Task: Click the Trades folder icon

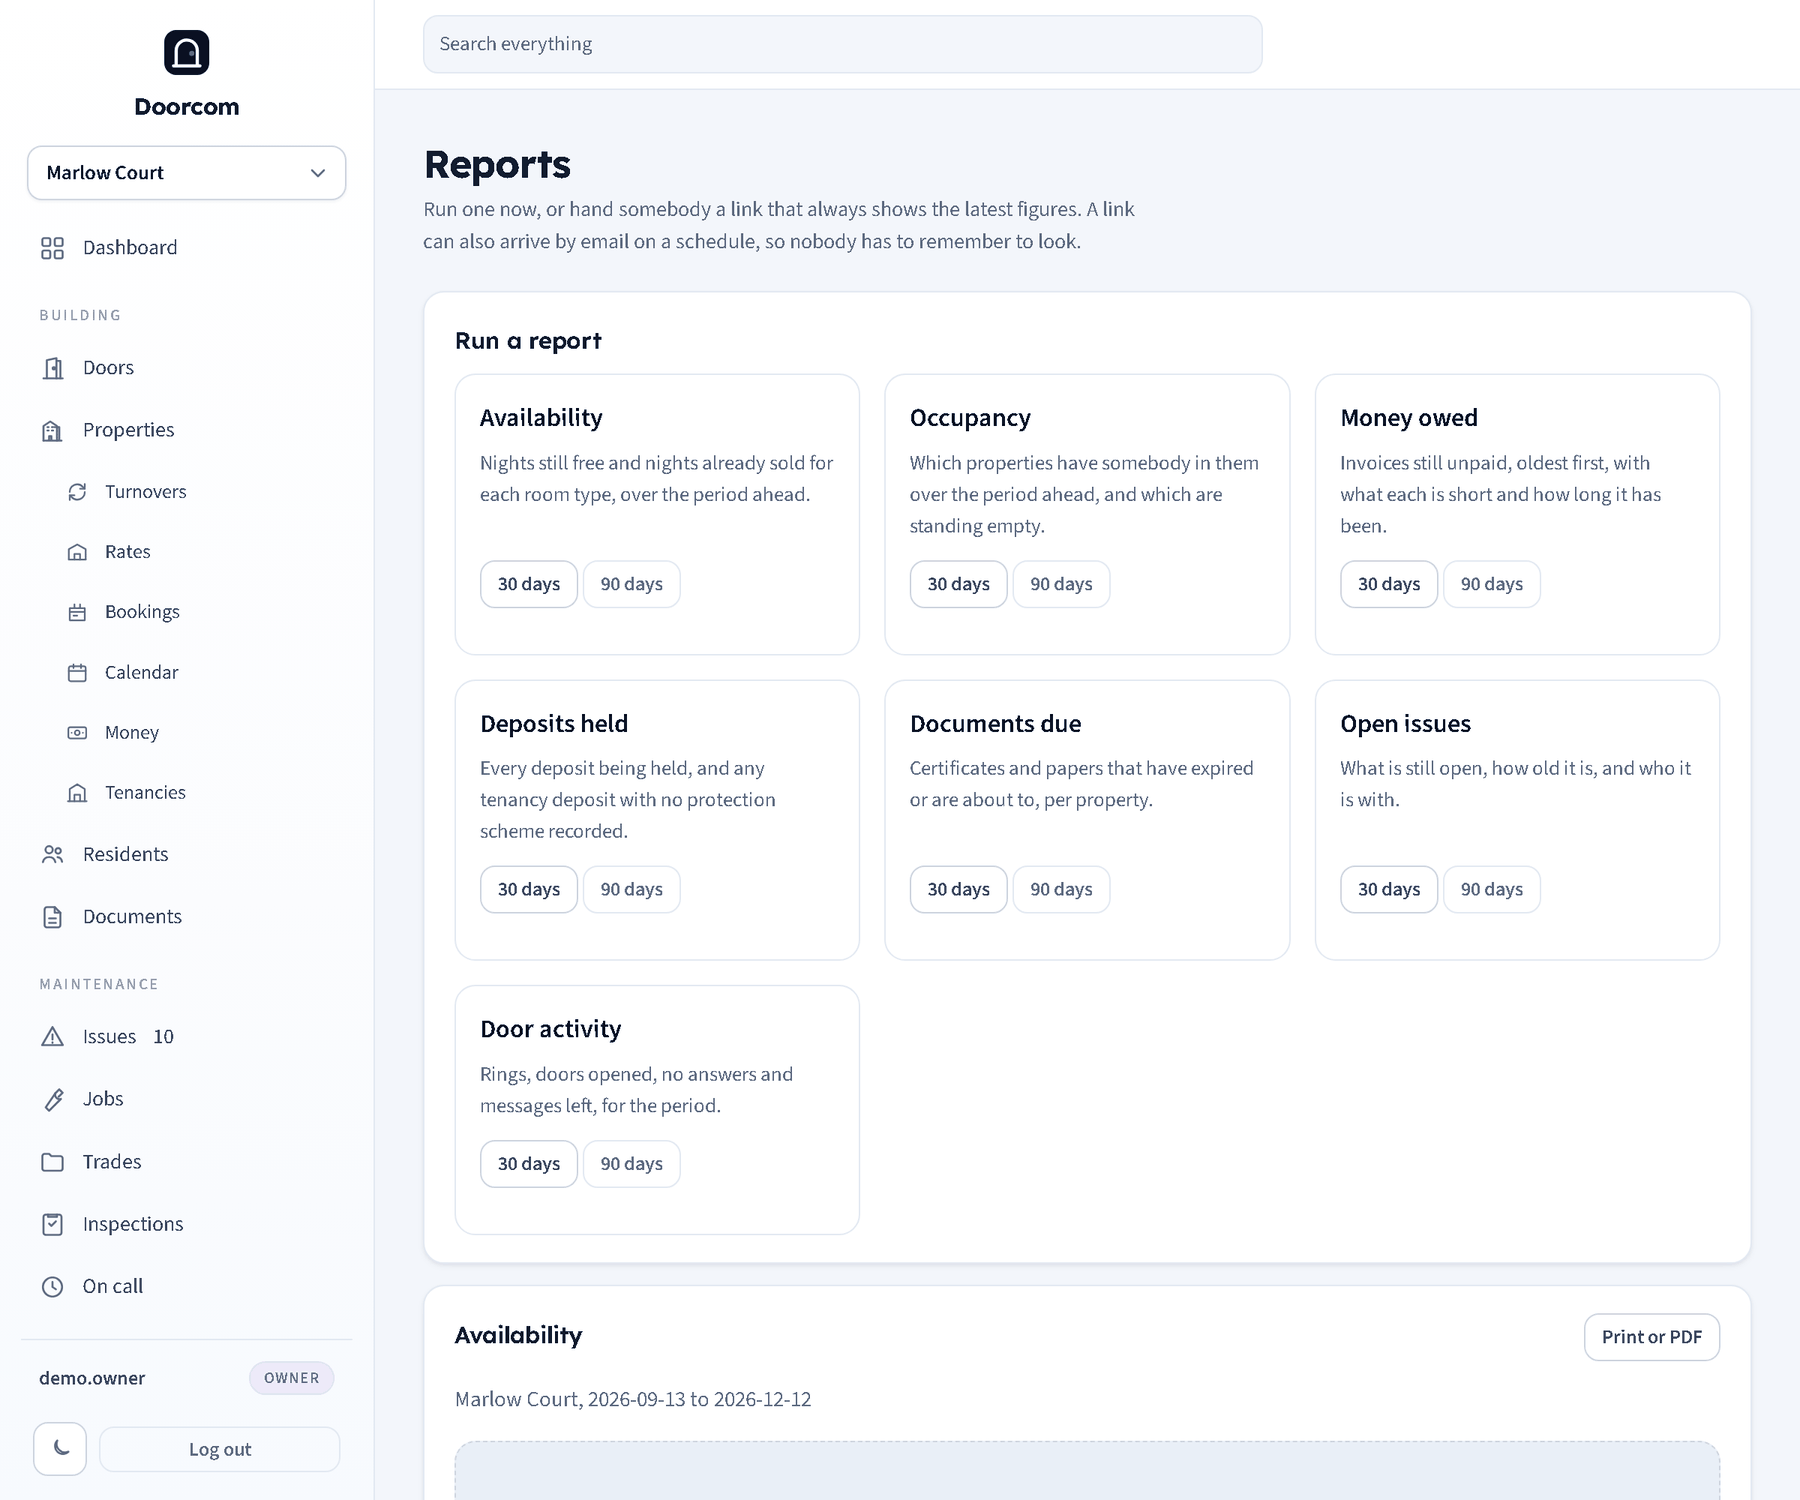Action: (x=52, y=1162)
